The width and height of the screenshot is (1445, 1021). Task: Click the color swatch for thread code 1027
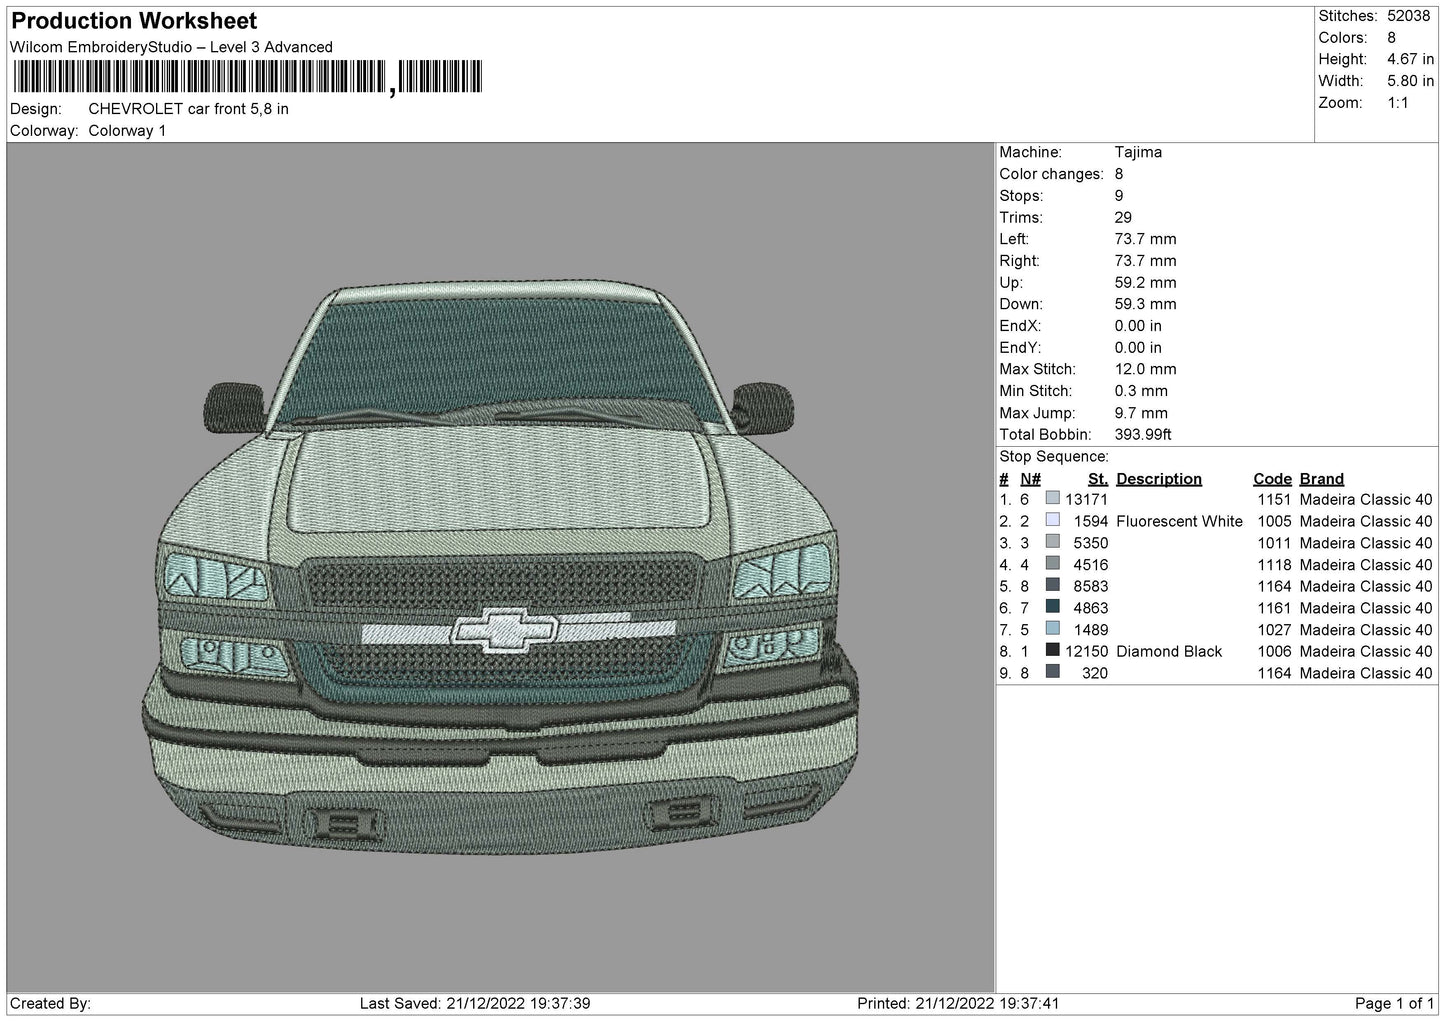[1052, 628]
